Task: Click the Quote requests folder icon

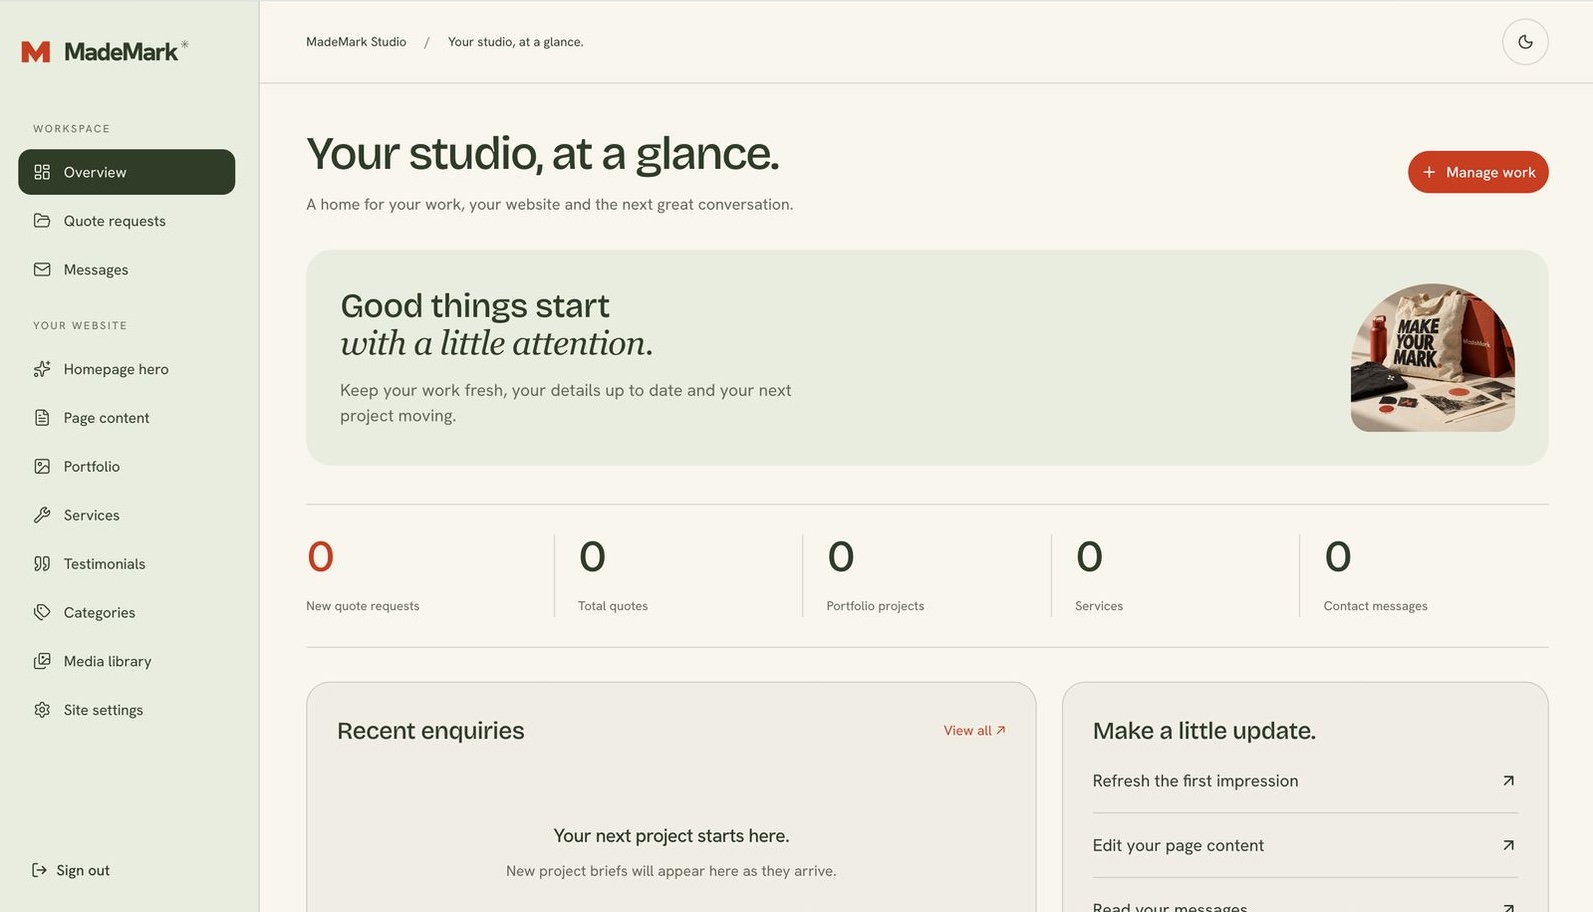Action: click(42, 221)
